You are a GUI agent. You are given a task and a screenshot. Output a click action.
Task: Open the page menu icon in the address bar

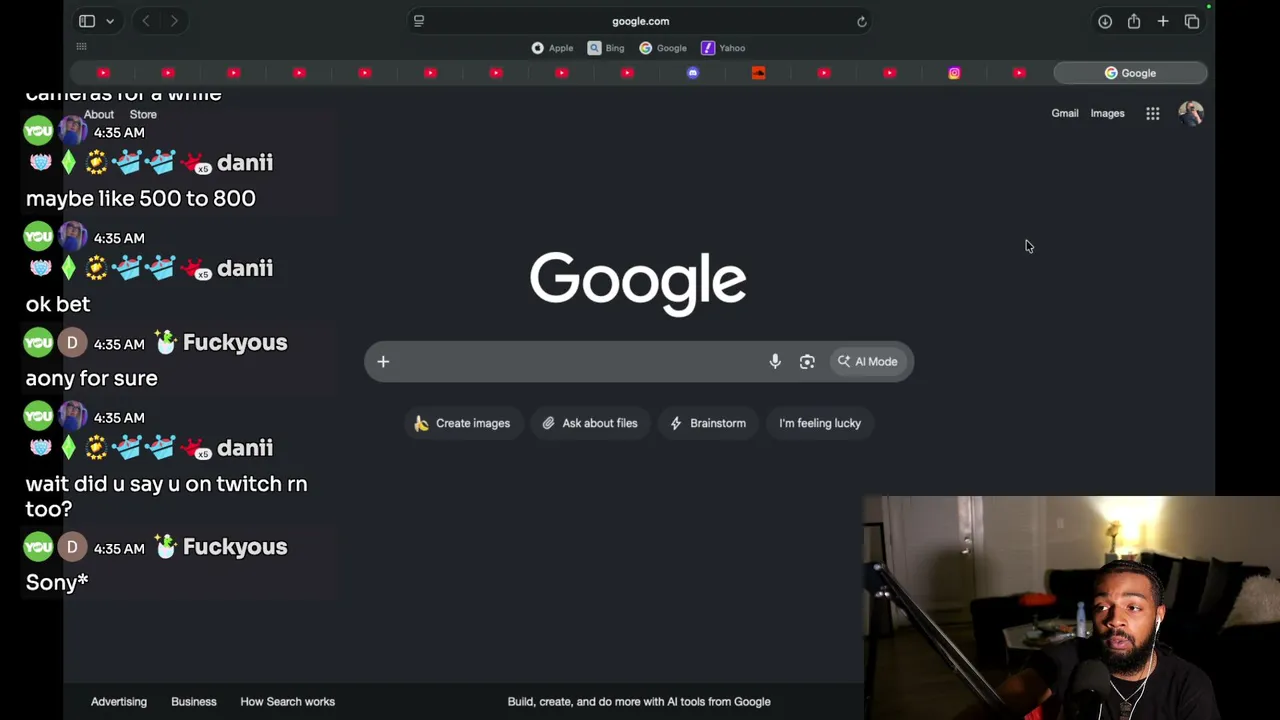click(x=419, y=21)
